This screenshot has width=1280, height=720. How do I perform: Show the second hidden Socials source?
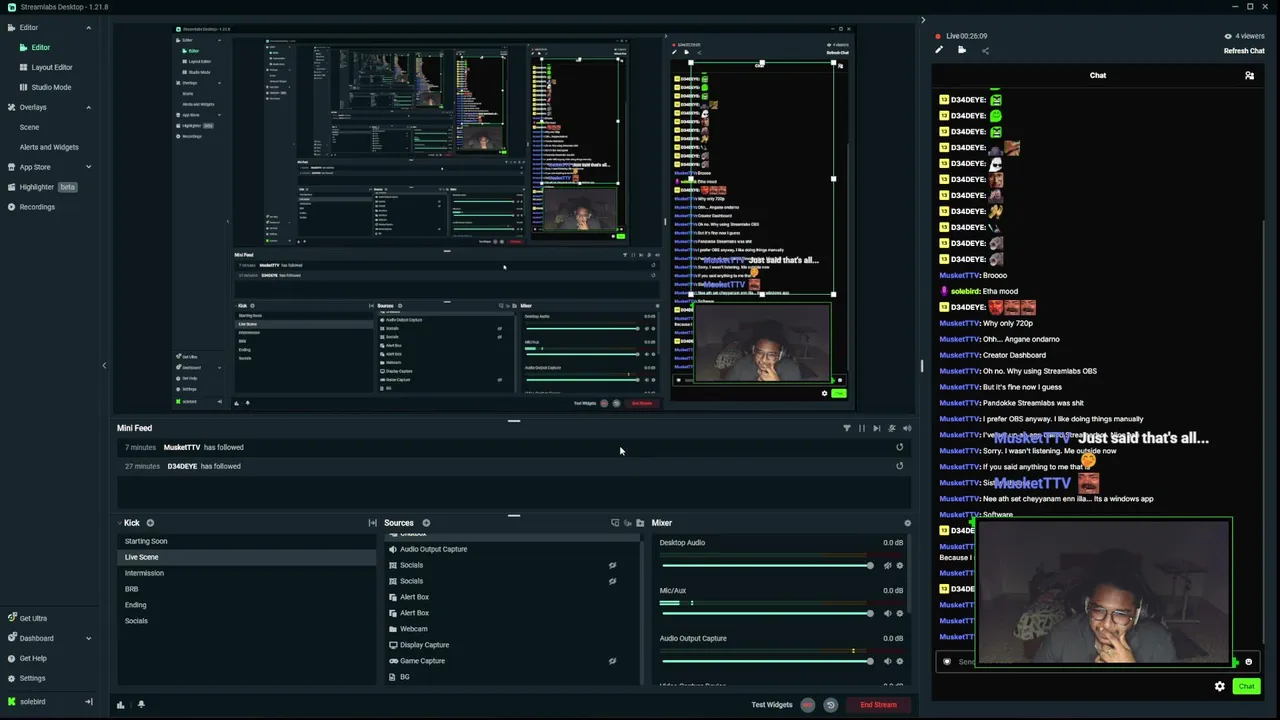[612, 581]
